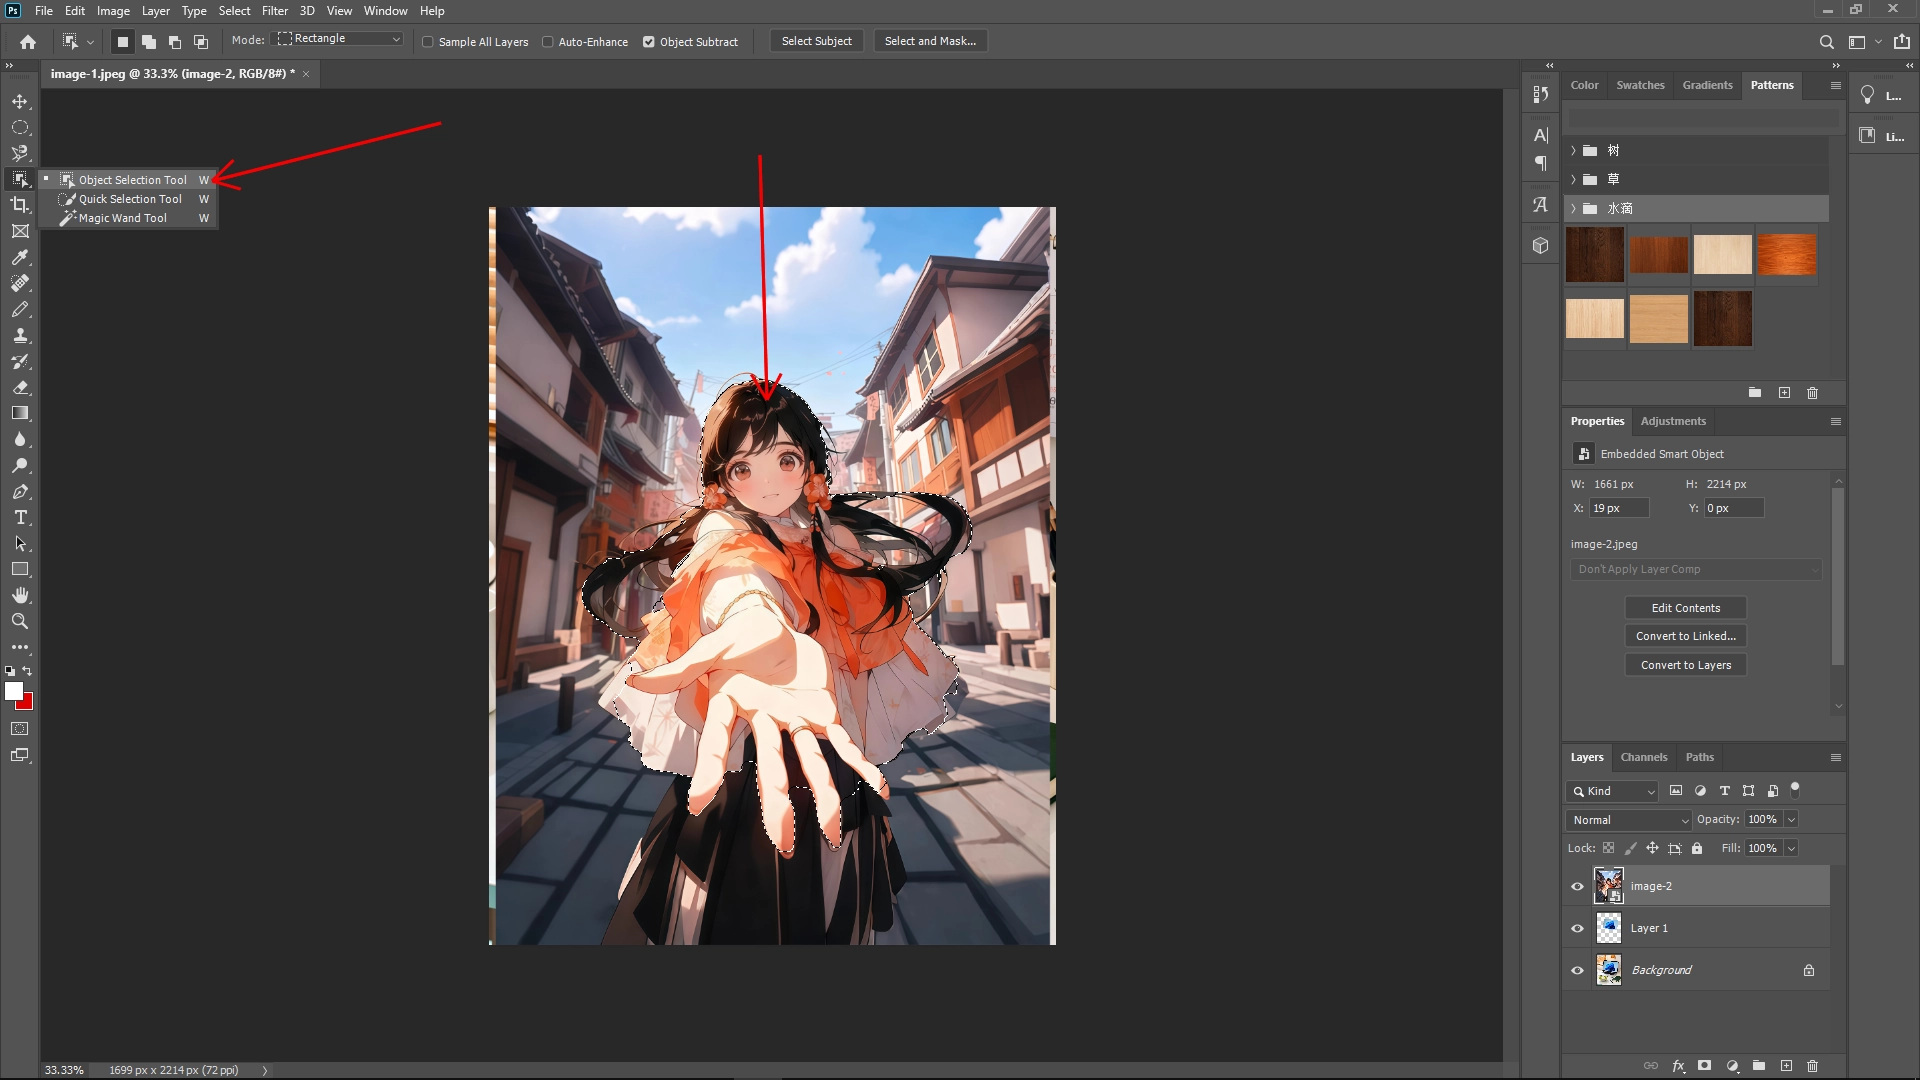
Task: Activate the Zoom tool
Action: tap(20, 621)
